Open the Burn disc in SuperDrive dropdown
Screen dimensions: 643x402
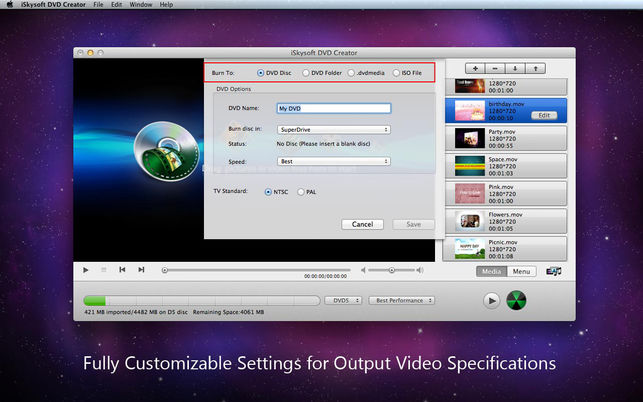pyautogui.click(x=333, y=130)
